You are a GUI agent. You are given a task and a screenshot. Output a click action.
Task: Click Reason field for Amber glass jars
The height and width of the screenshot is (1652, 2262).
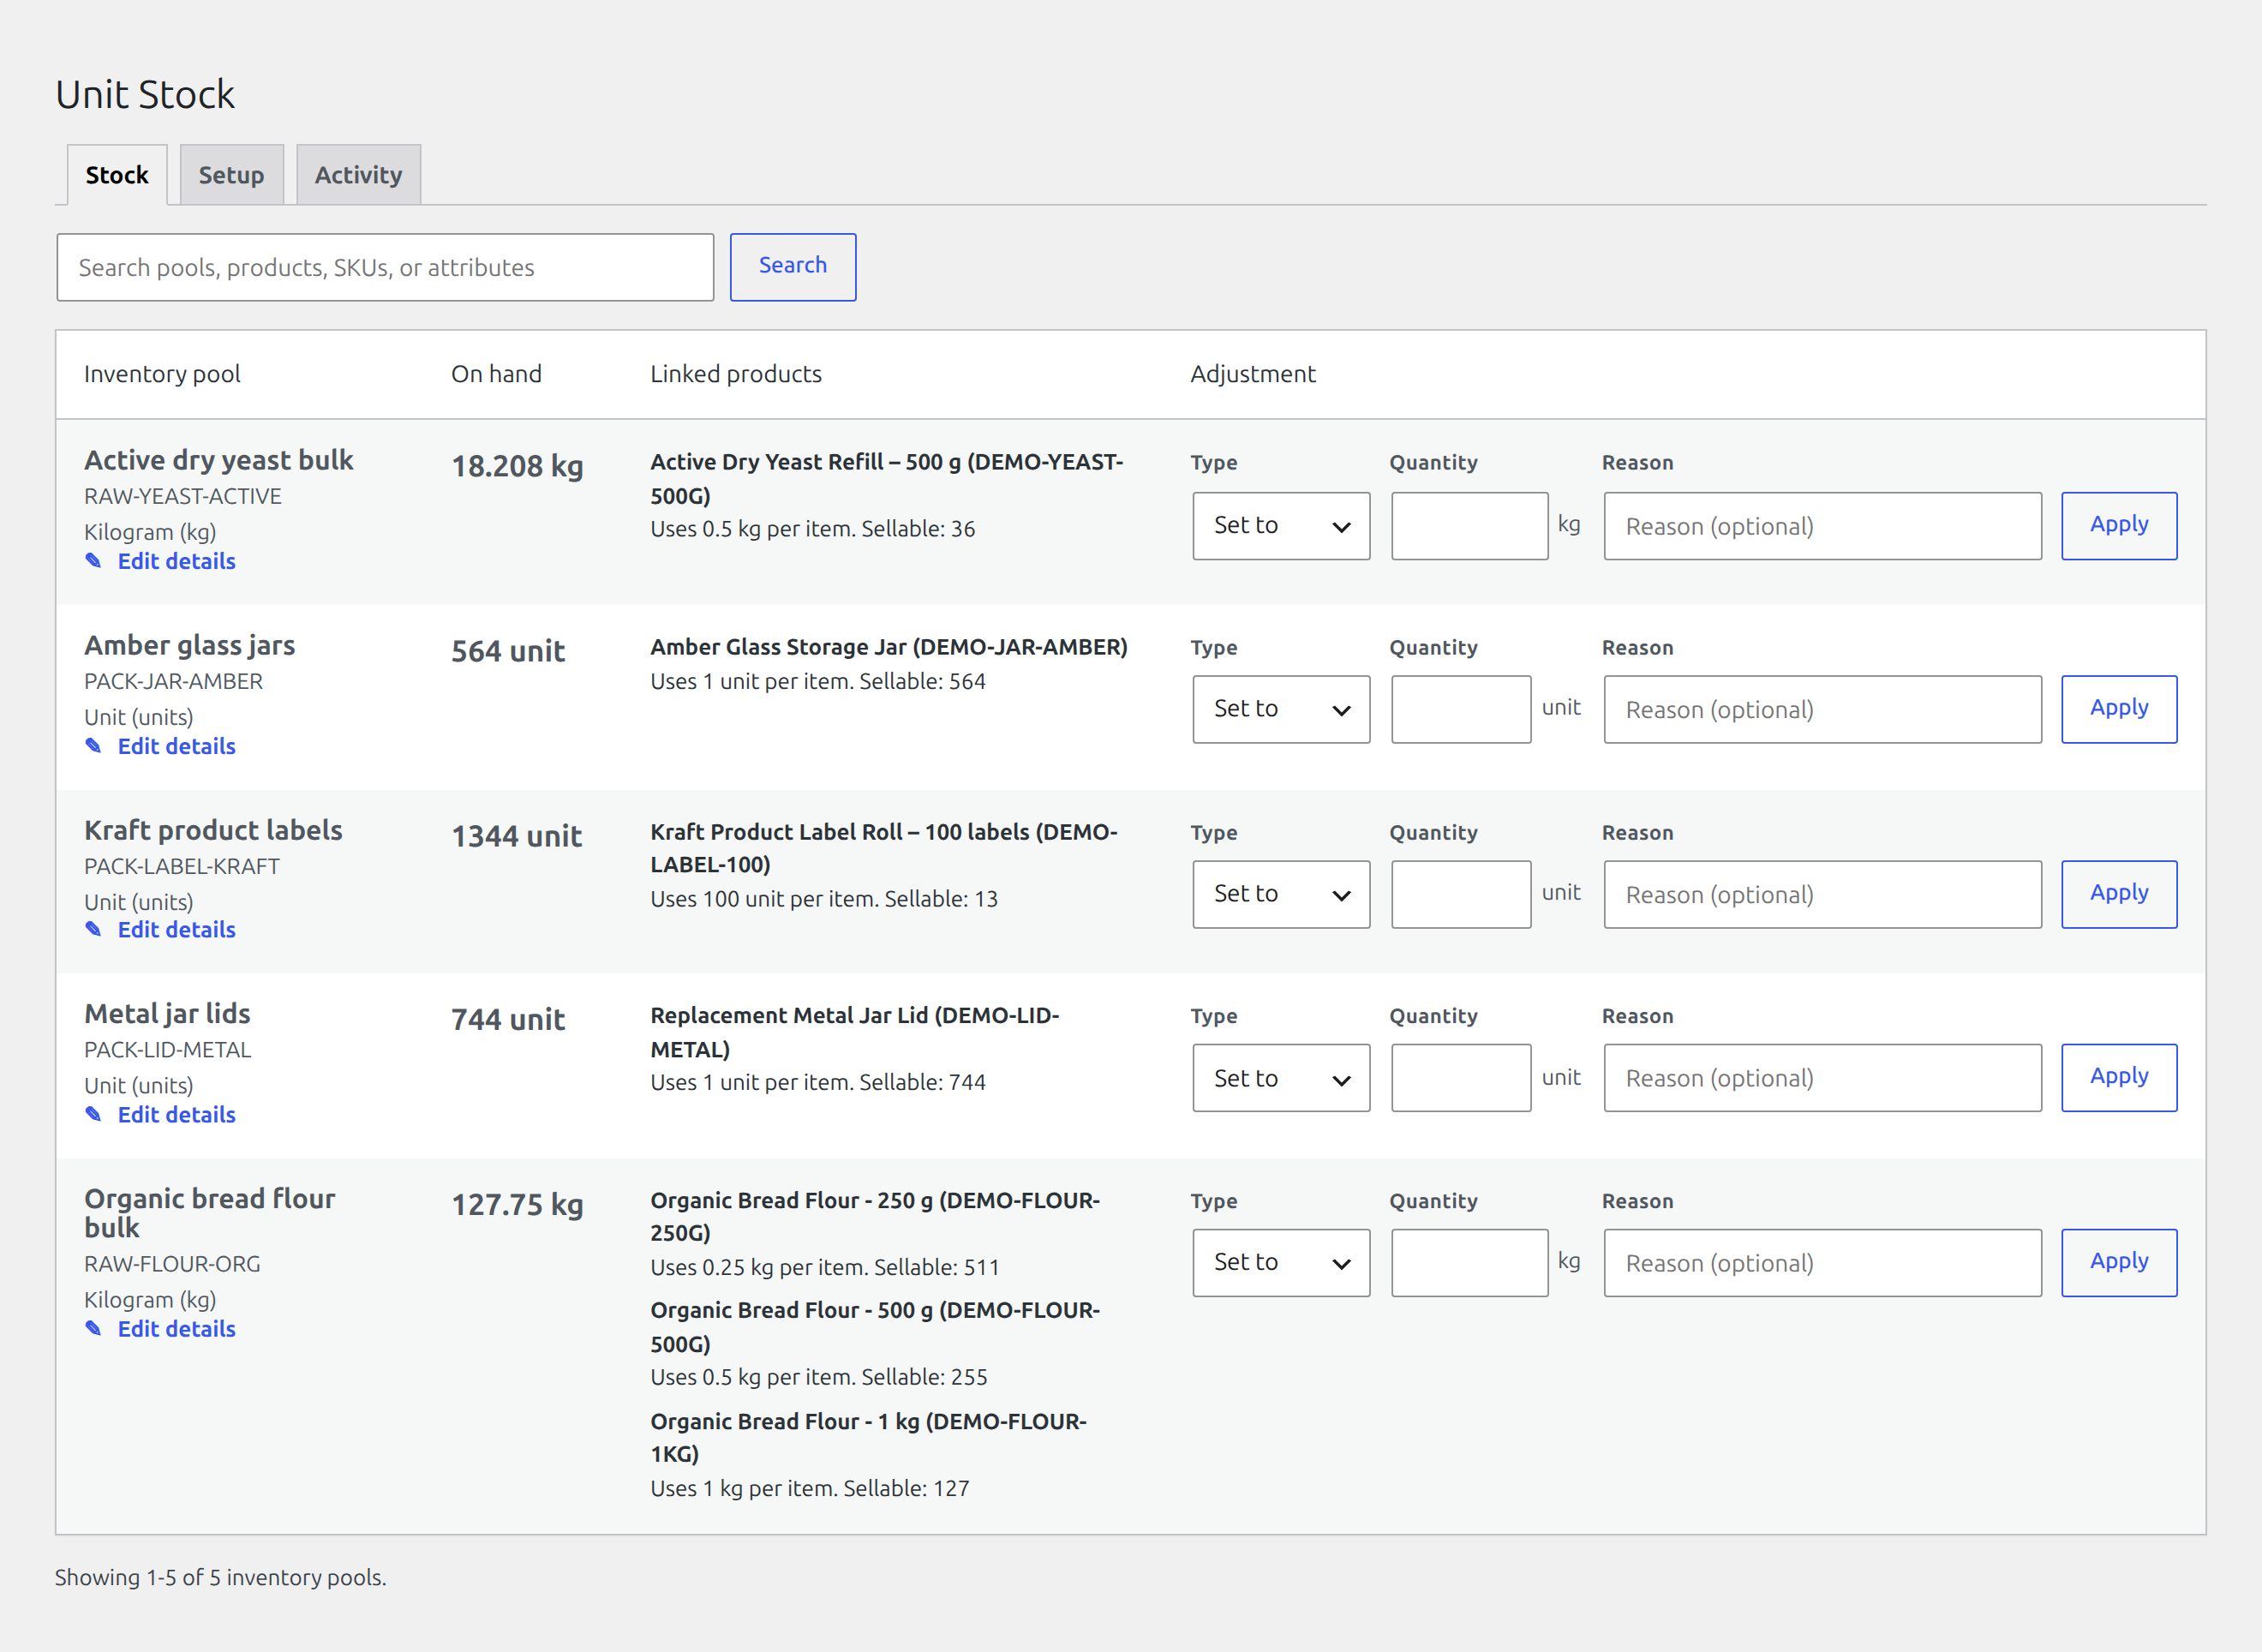pyautogui.click(x=1822, y=709)
